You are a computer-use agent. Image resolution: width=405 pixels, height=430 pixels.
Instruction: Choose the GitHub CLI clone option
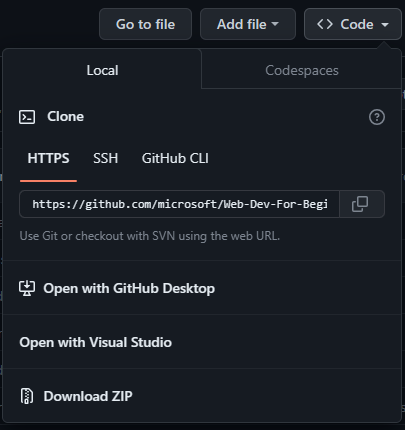click(x=175, y=158)
